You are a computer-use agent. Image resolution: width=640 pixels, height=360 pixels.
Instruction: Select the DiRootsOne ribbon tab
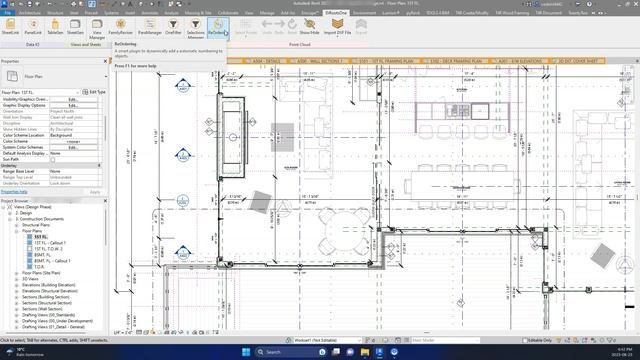click(336, 13)
